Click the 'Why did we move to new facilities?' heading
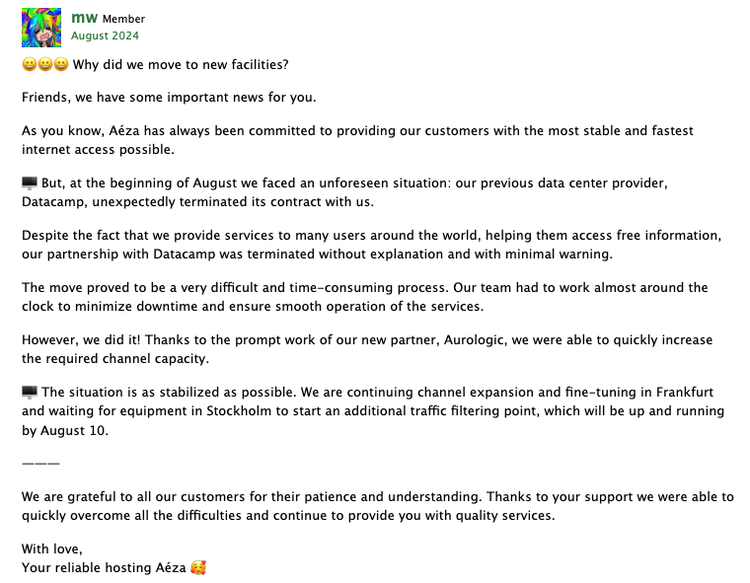The image size is (750, 583). pos(181,65)
